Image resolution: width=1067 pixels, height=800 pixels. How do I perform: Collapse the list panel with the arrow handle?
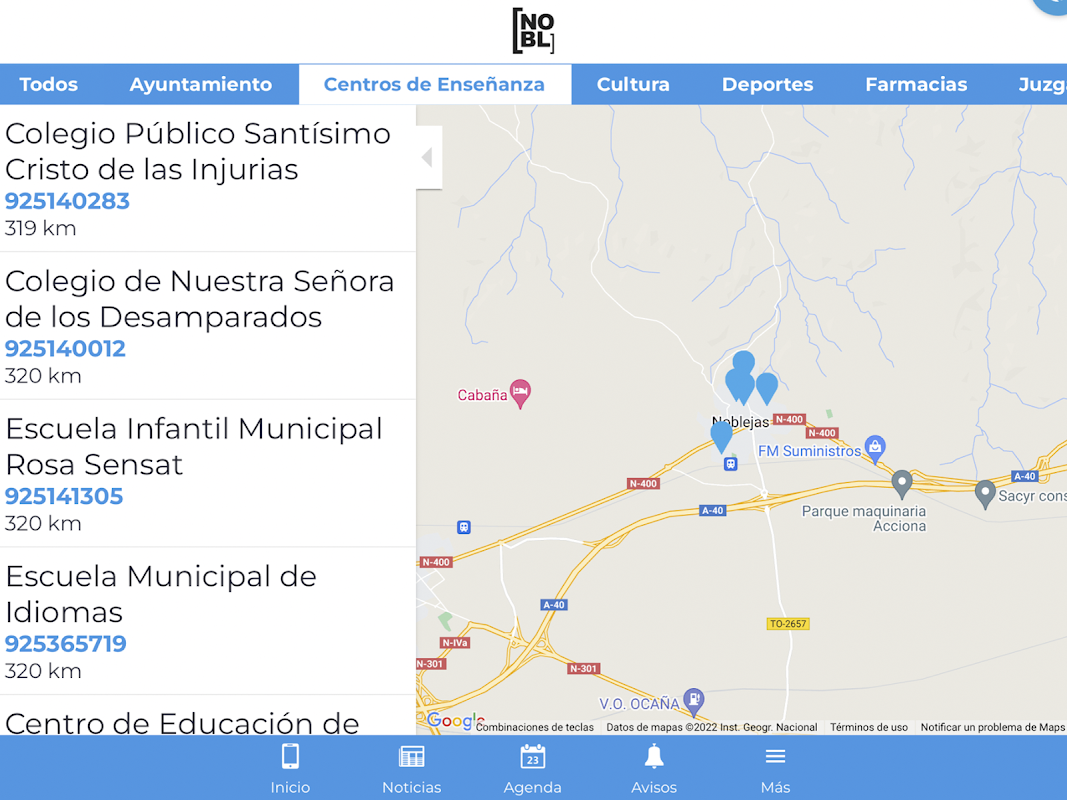coord(429,157)
